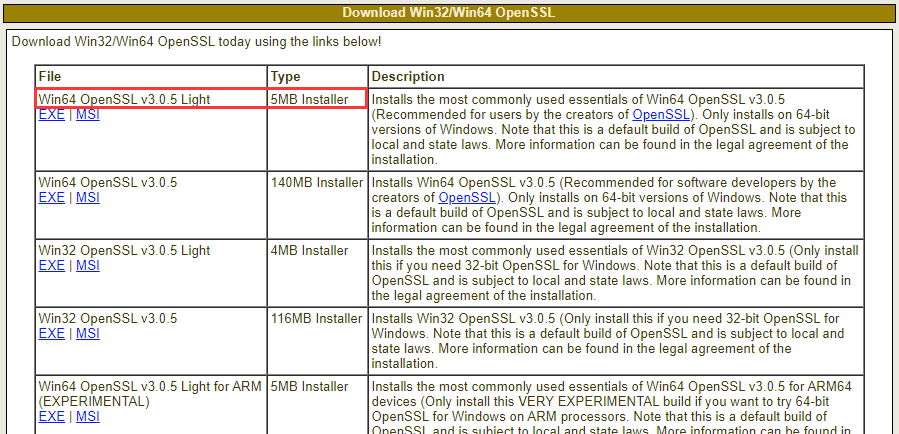Download EXE for Win64 OpenSSL v3.0.5 Light

coord(52,115)
